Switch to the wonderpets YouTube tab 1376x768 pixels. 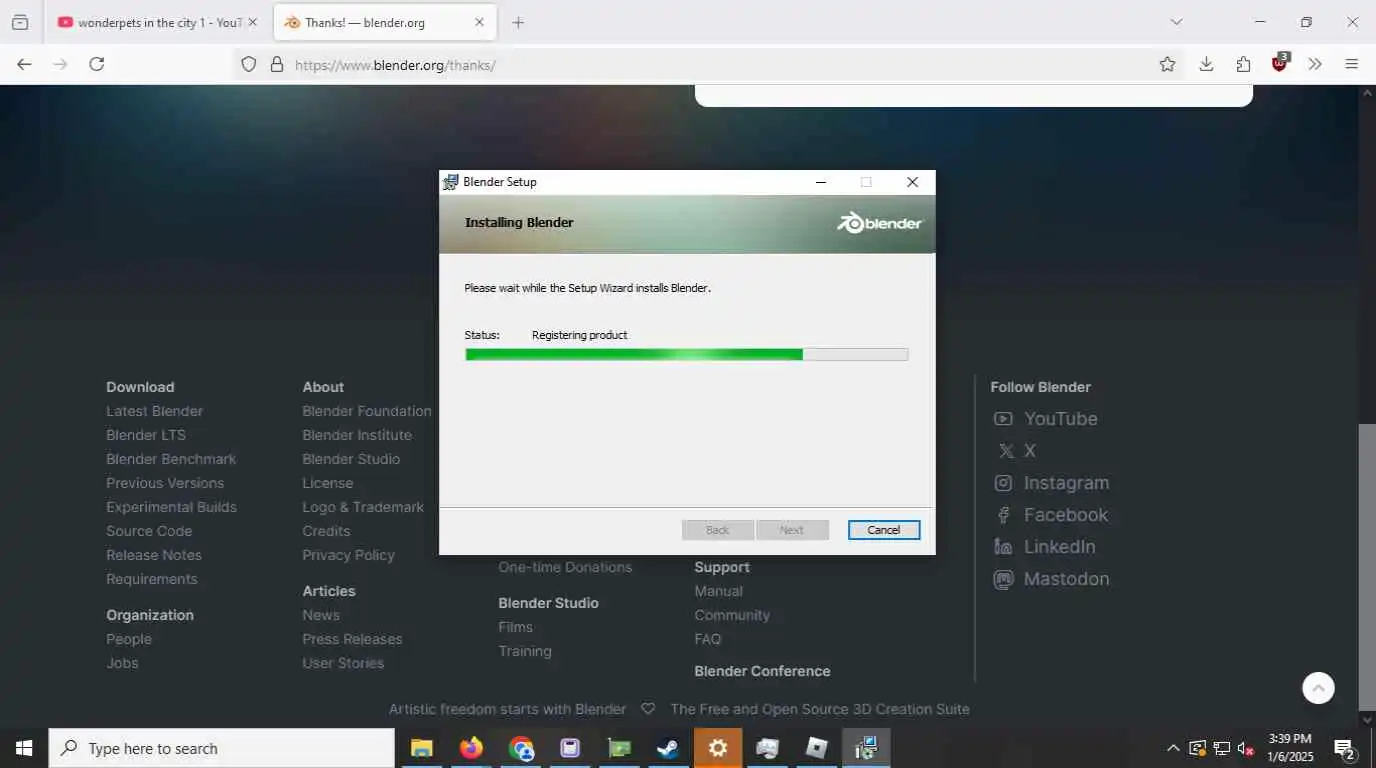point(148,22)
